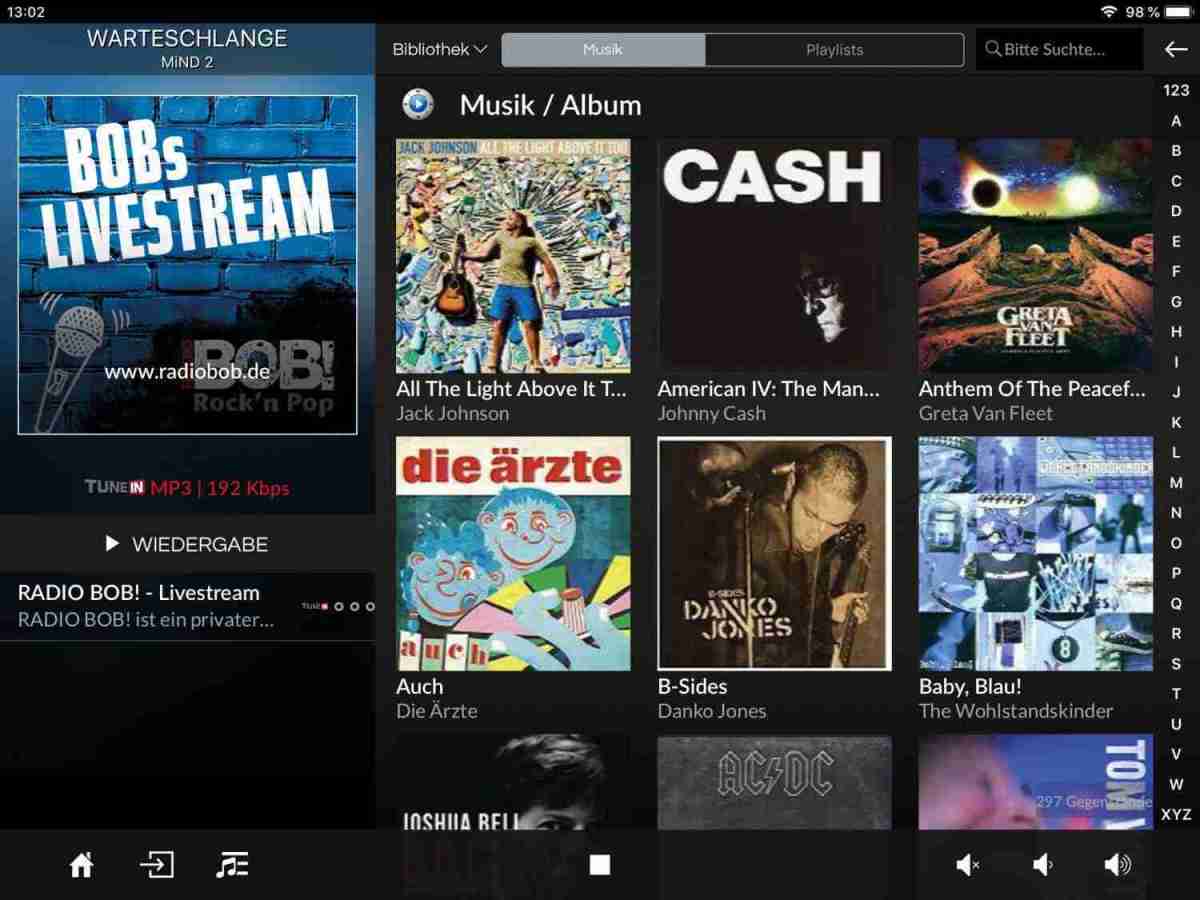Jump to letter W in index

[1176, 784]
